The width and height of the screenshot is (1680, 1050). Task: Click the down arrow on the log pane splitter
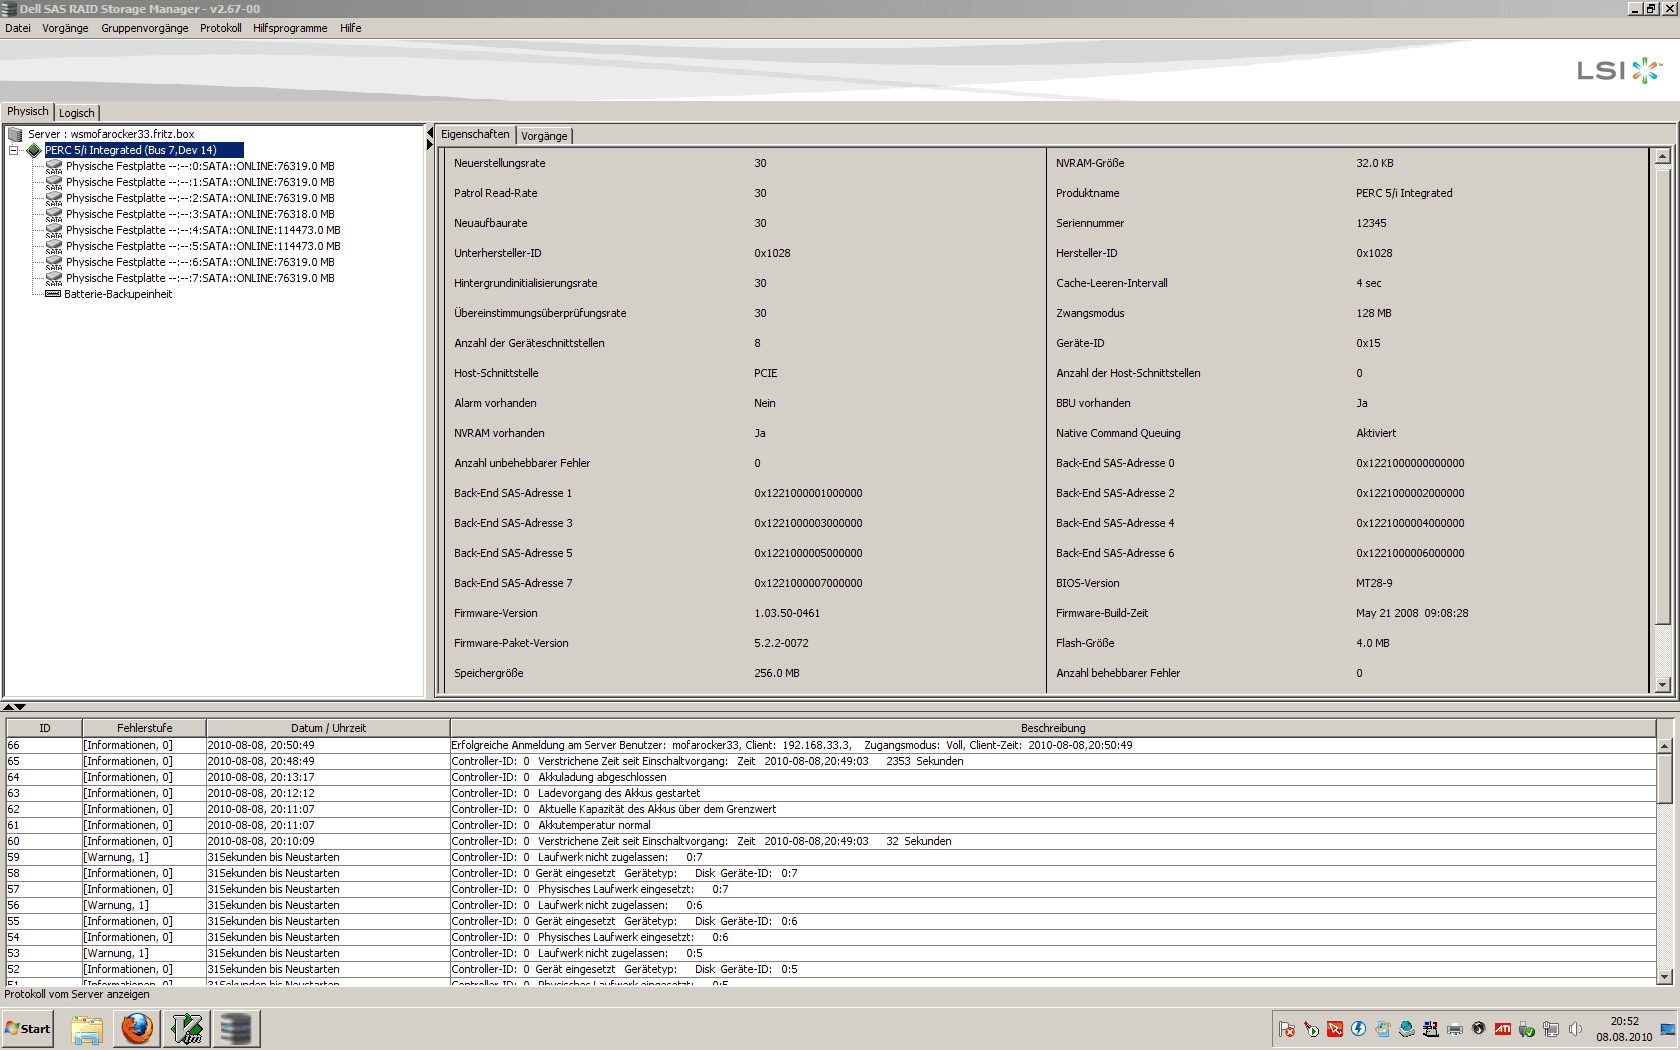point(20,707)
